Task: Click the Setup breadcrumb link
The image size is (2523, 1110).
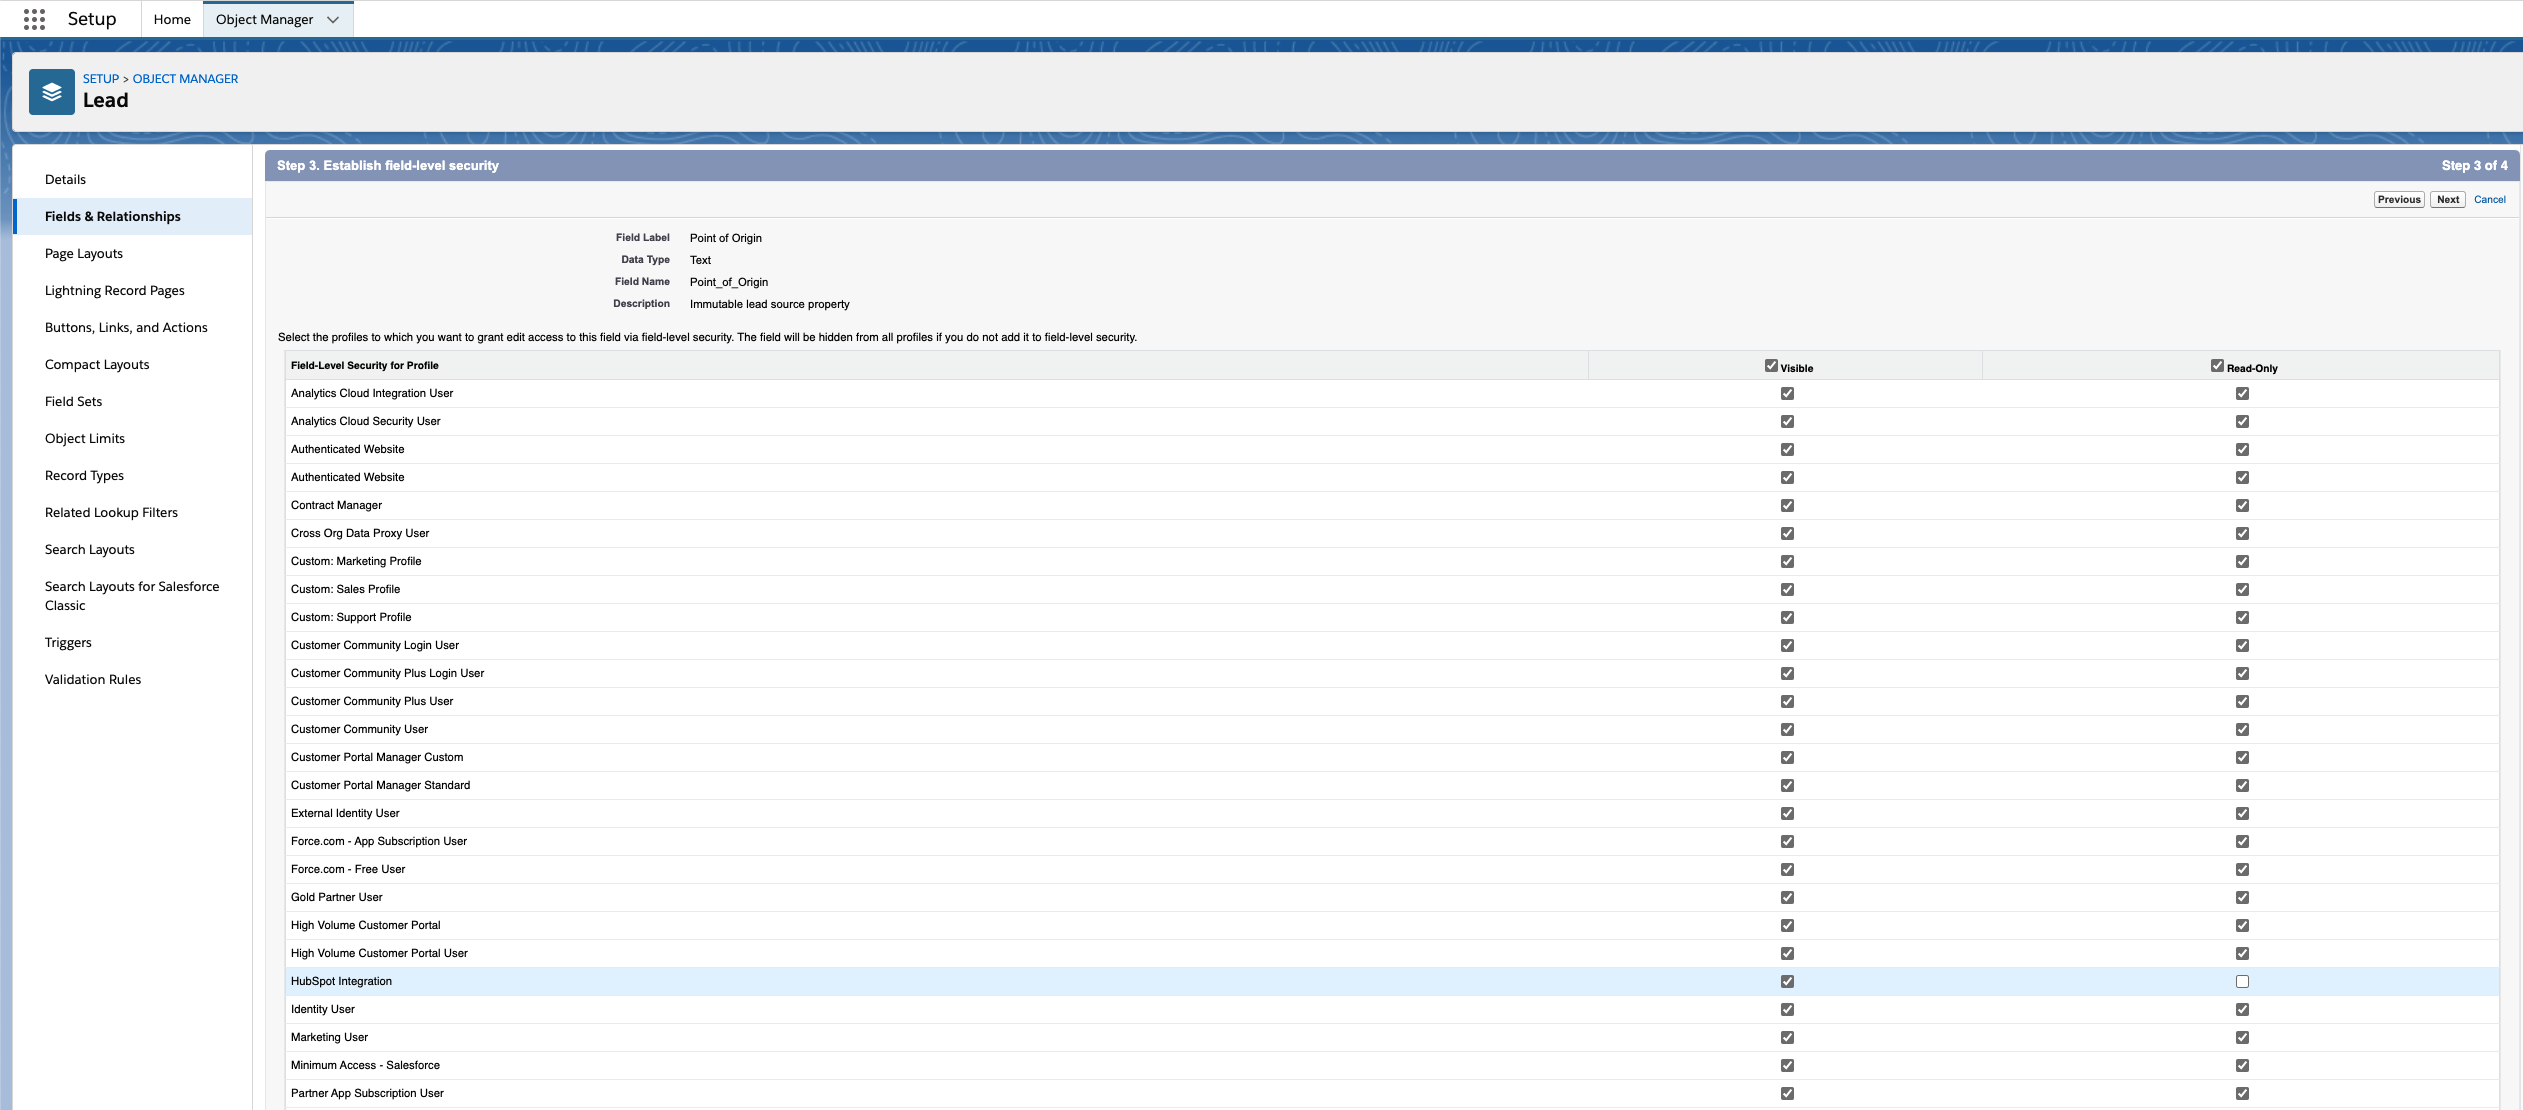Action: point(100,77)
